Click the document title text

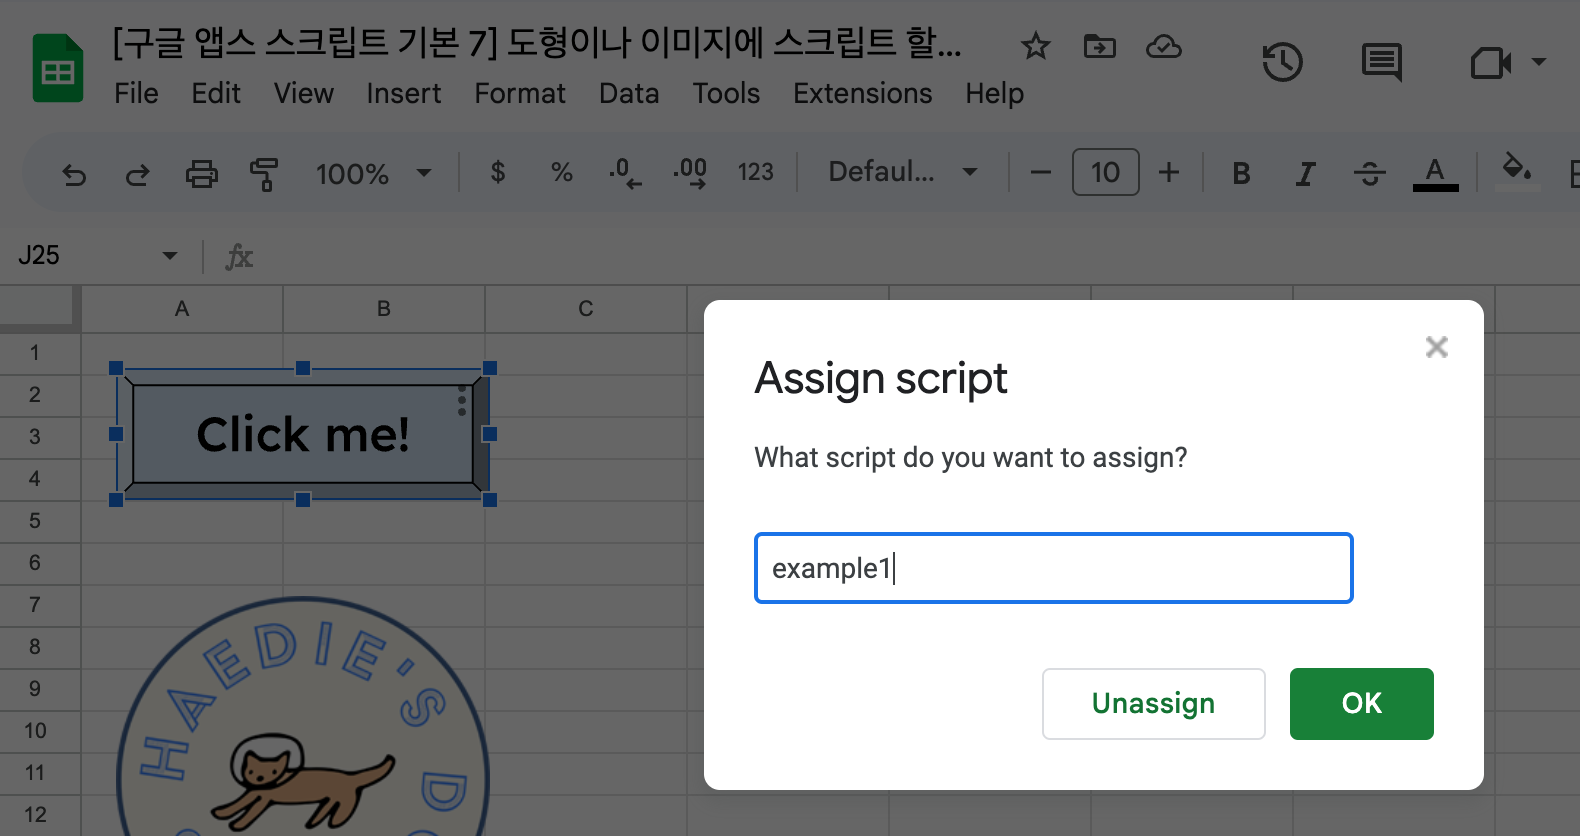(537, 43)
